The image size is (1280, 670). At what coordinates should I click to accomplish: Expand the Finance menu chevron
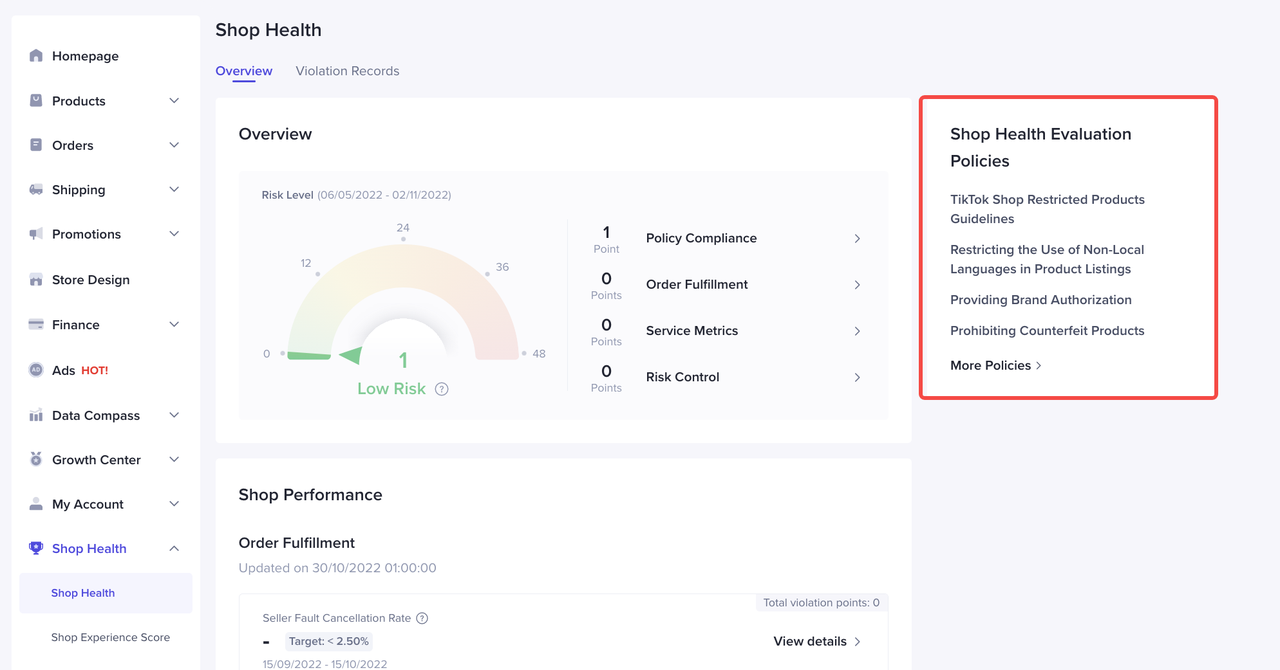pos(174,325)
